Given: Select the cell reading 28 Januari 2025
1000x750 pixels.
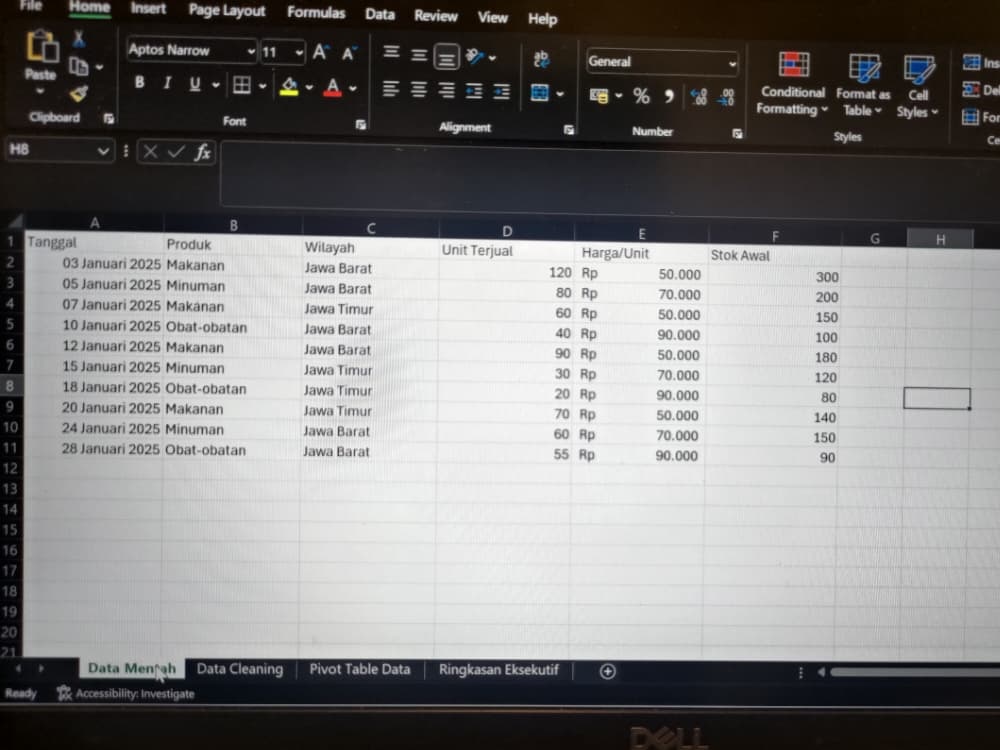Looking at the screenshot, I should [x=93, y=449].
